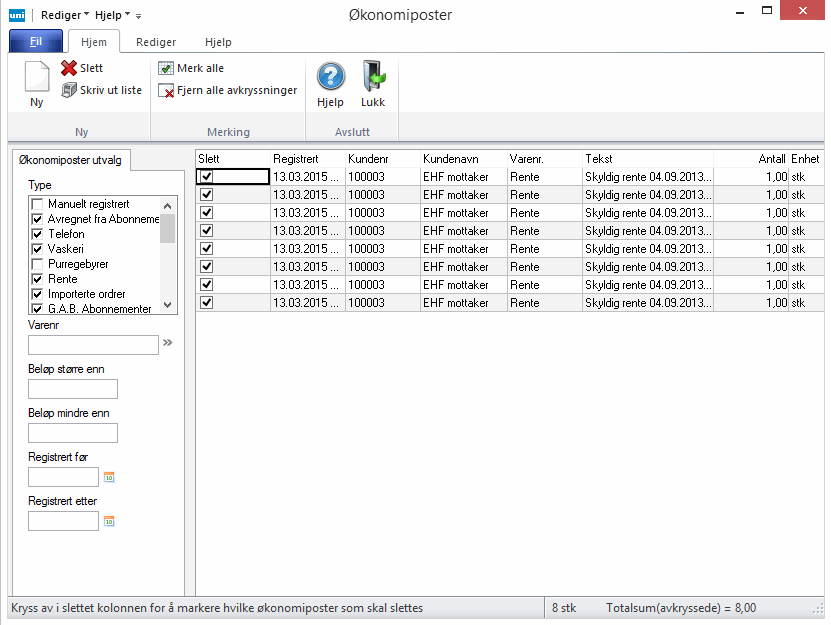Click Fjern alle avkryssninger icon

click(x=166, y=90)
